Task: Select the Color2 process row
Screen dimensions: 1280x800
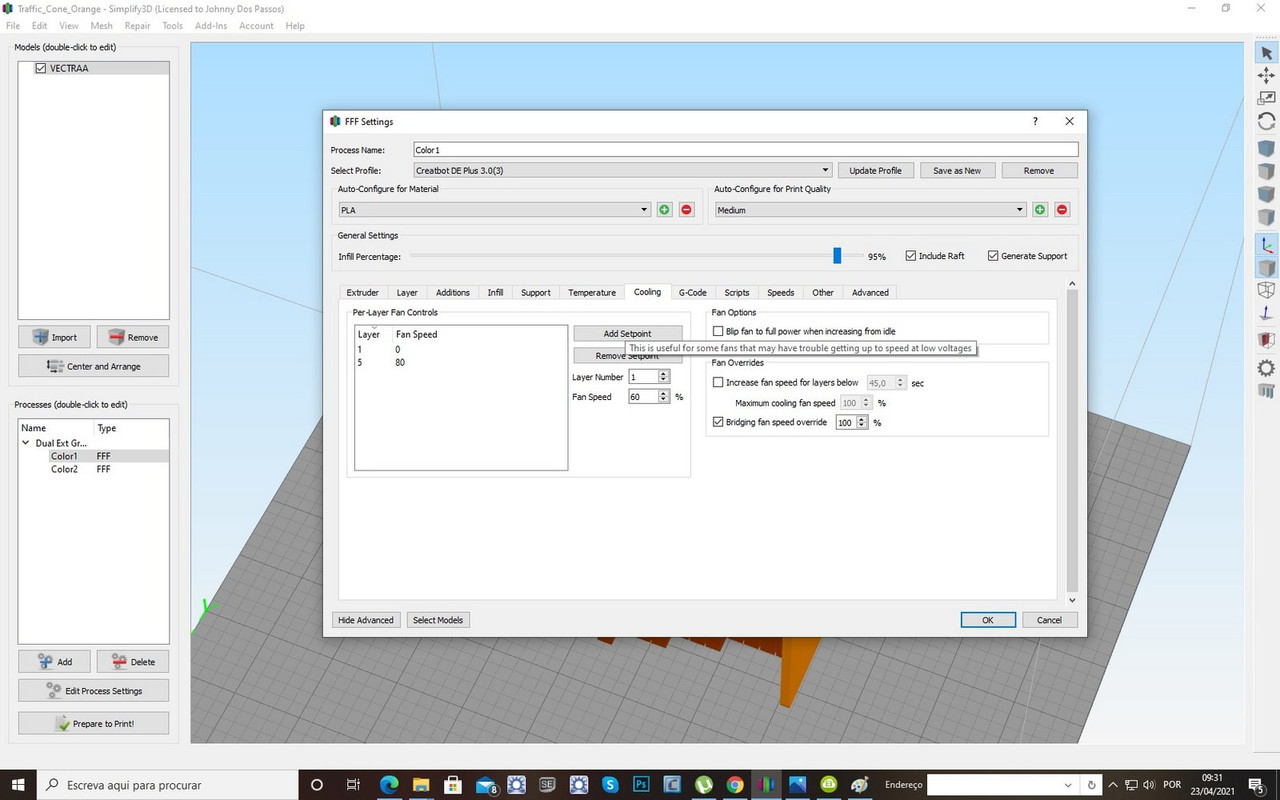Action: pos(95,469)
